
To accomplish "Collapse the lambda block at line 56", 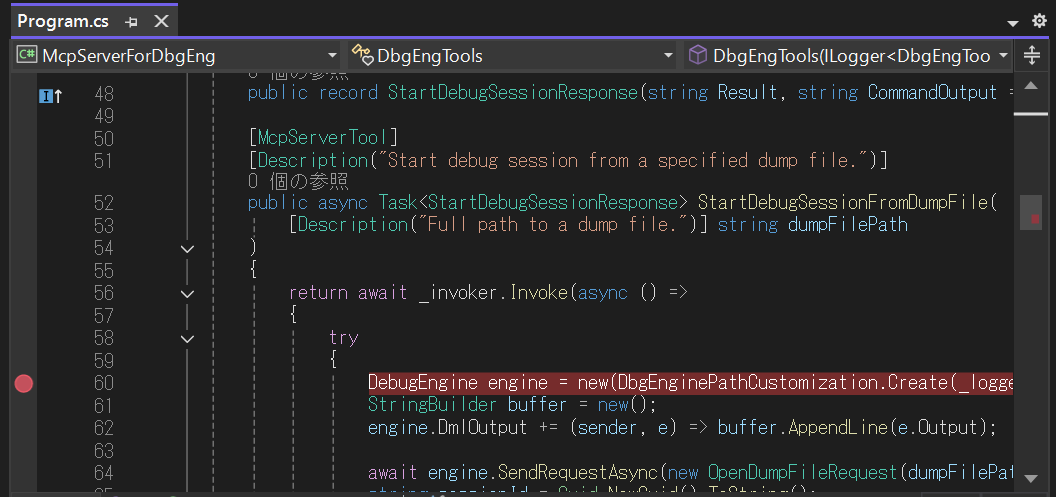I will [188, 294].
